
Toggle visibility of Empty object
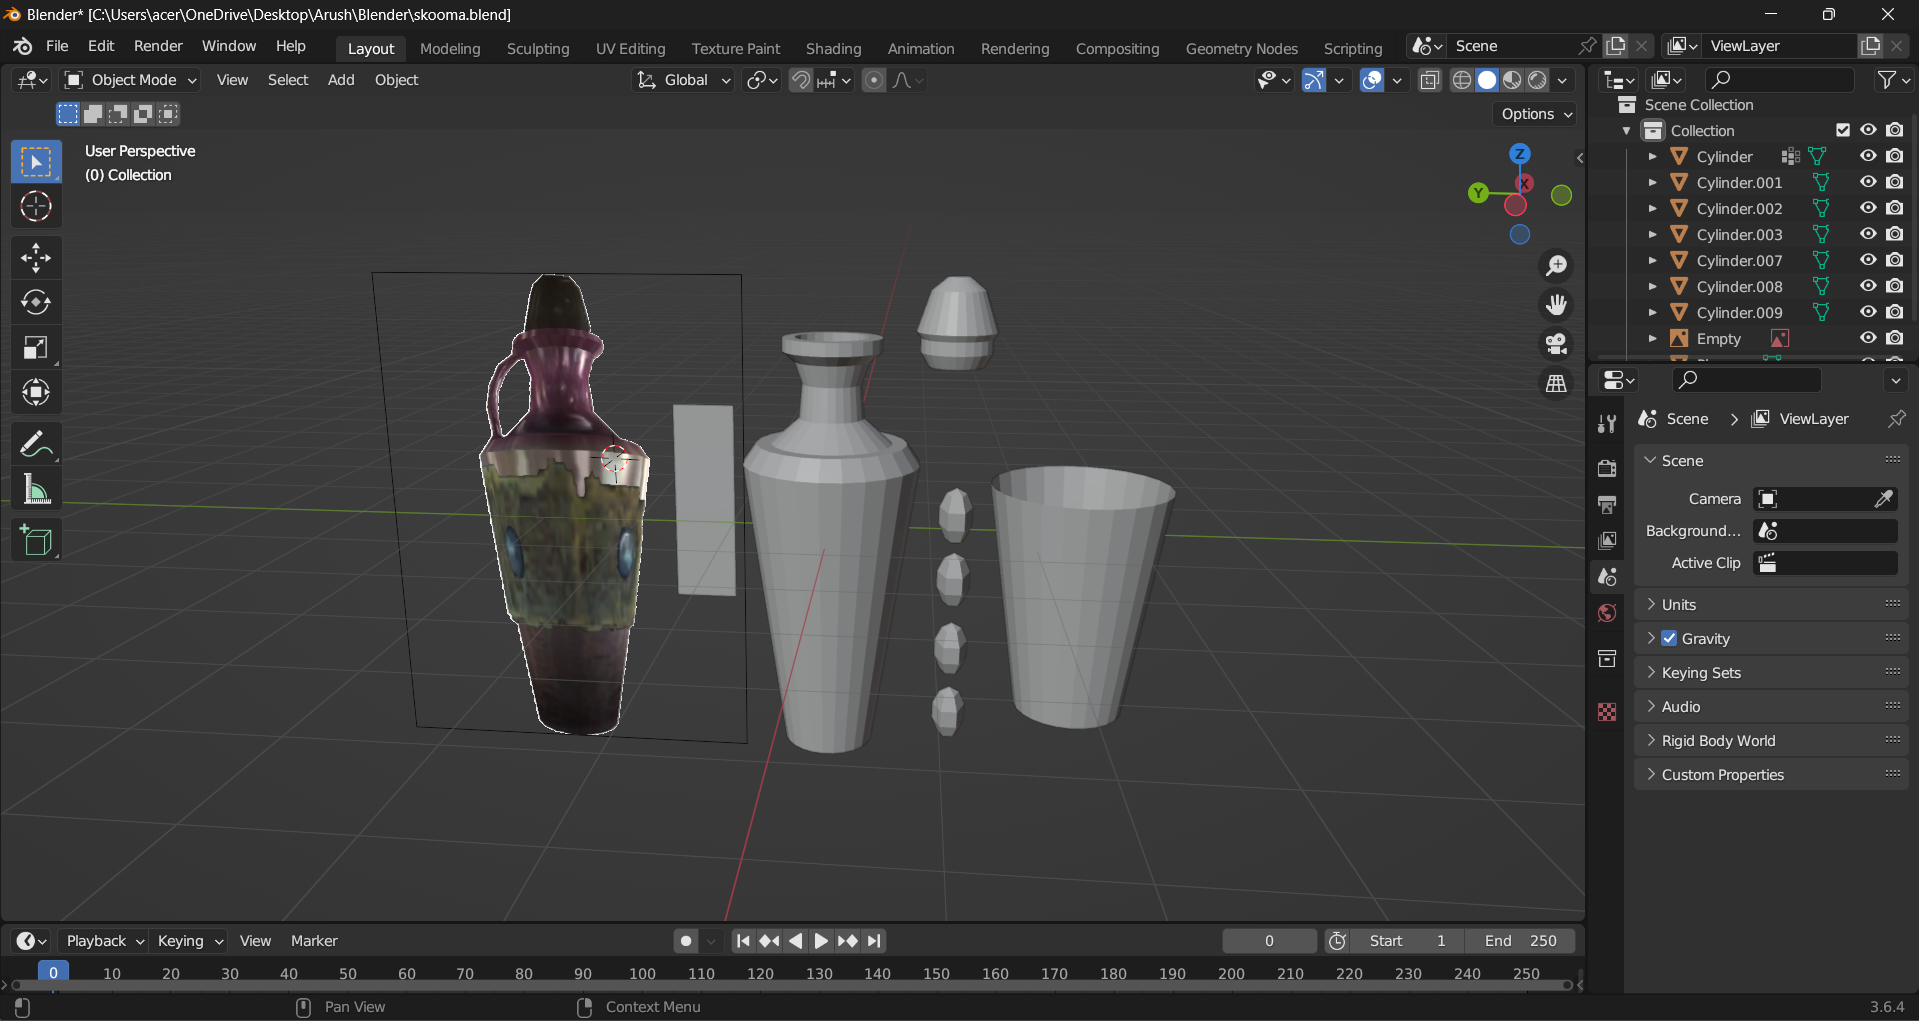1868,338
